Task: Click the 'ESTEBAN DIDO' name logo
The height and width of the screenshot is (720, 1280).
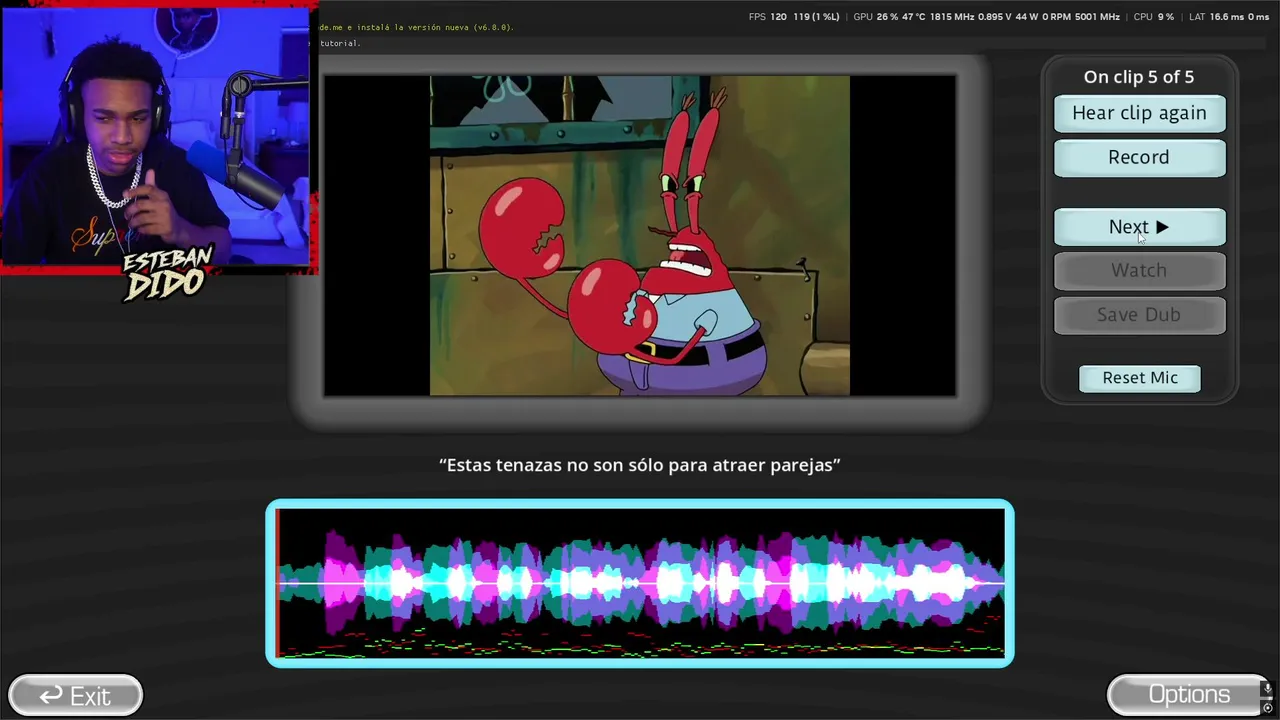Action: tap(167, 272)
